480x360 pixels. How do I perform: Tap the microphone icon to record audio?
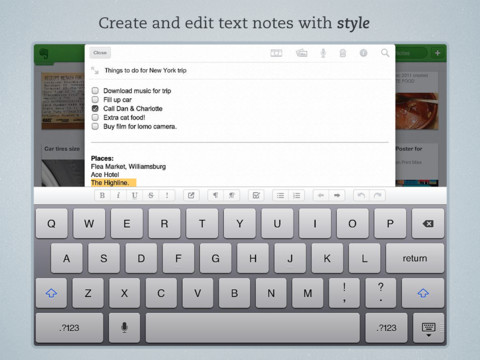323,53
